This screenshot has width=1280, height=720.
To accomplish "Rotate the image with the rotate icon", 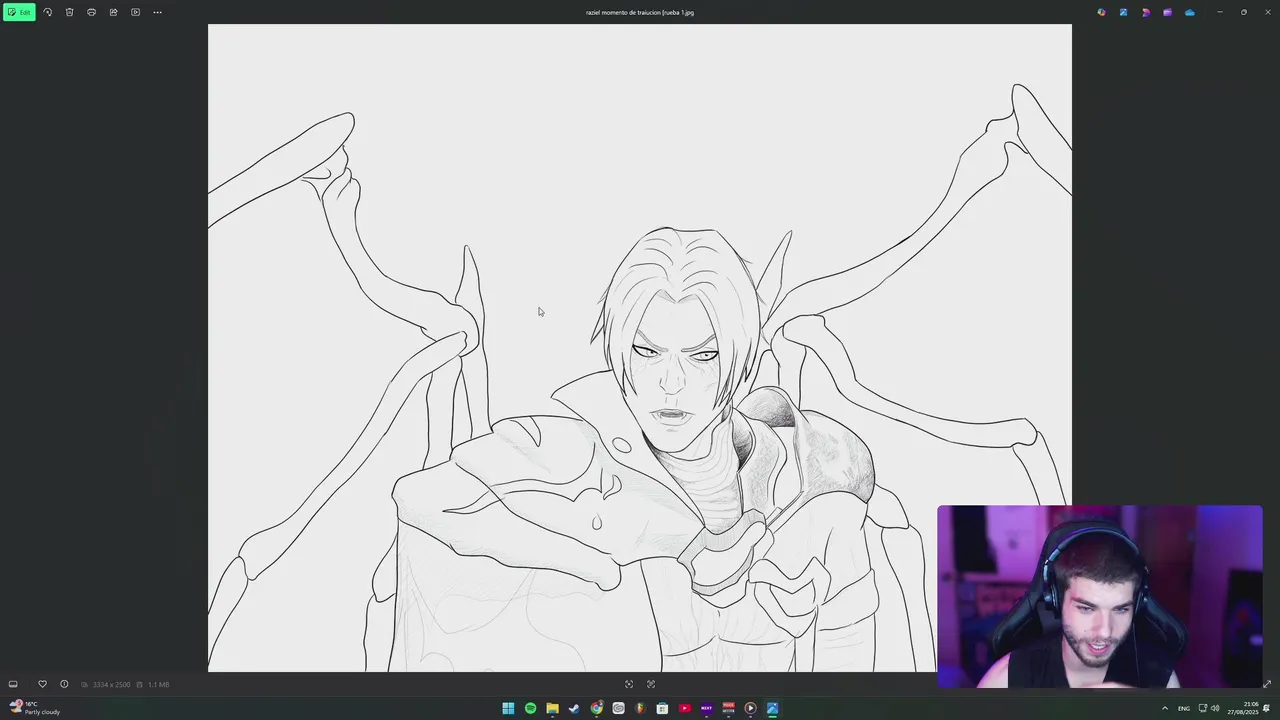I will 47,12.
